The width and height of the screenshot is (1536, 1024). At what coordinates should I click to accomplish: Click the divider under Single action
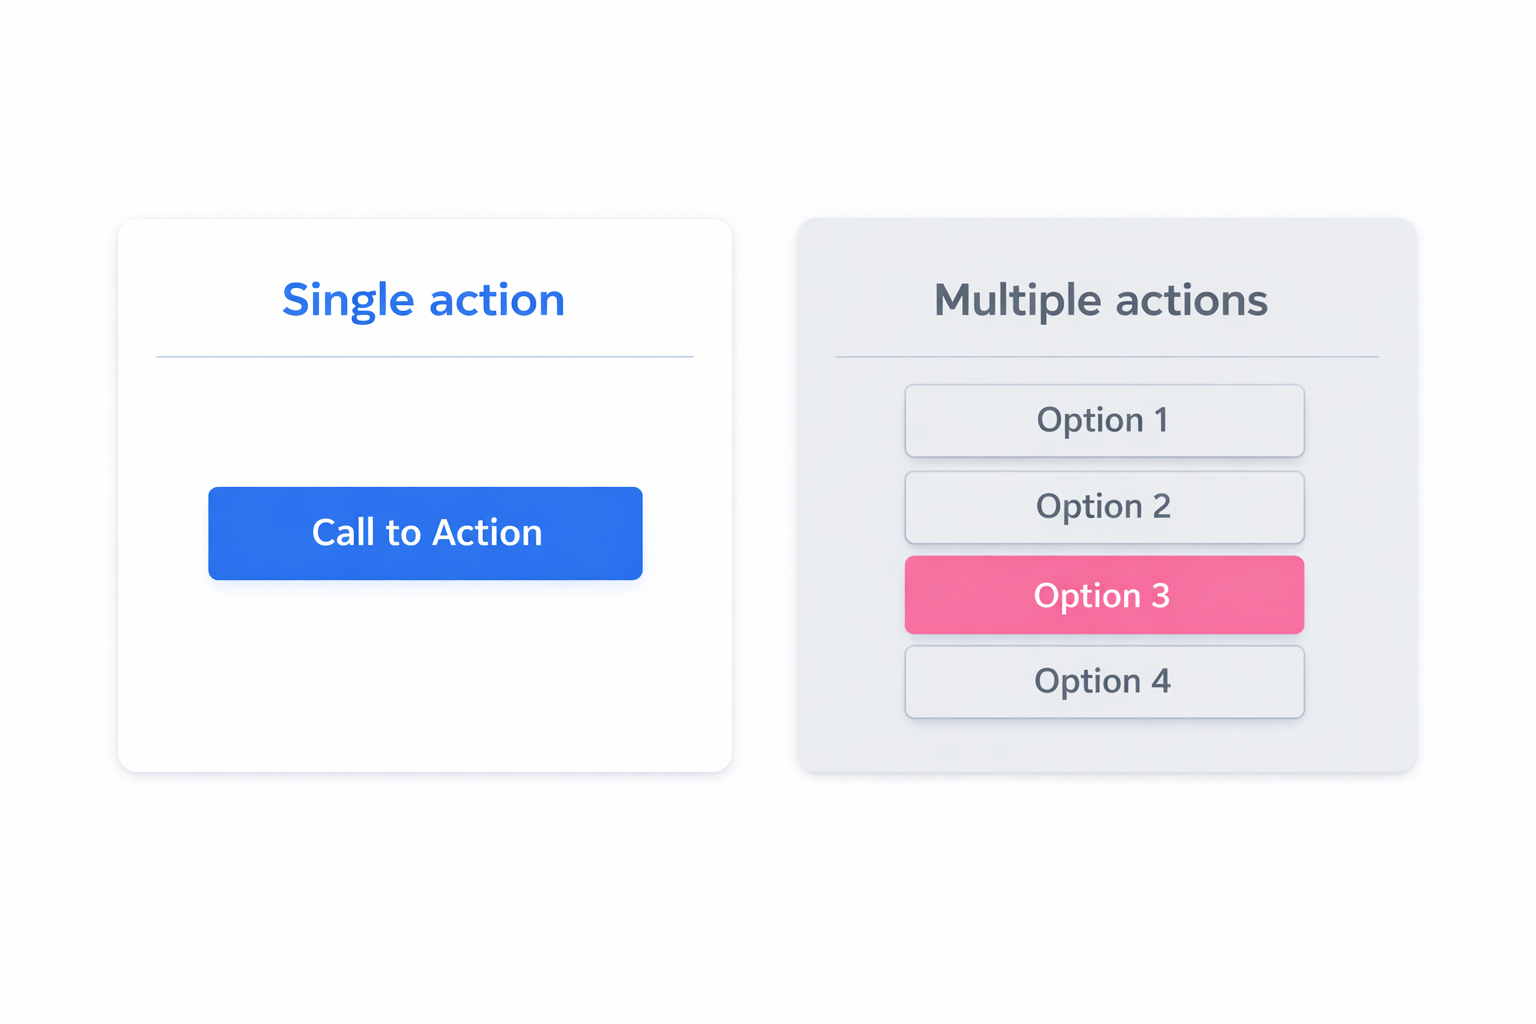424,354
